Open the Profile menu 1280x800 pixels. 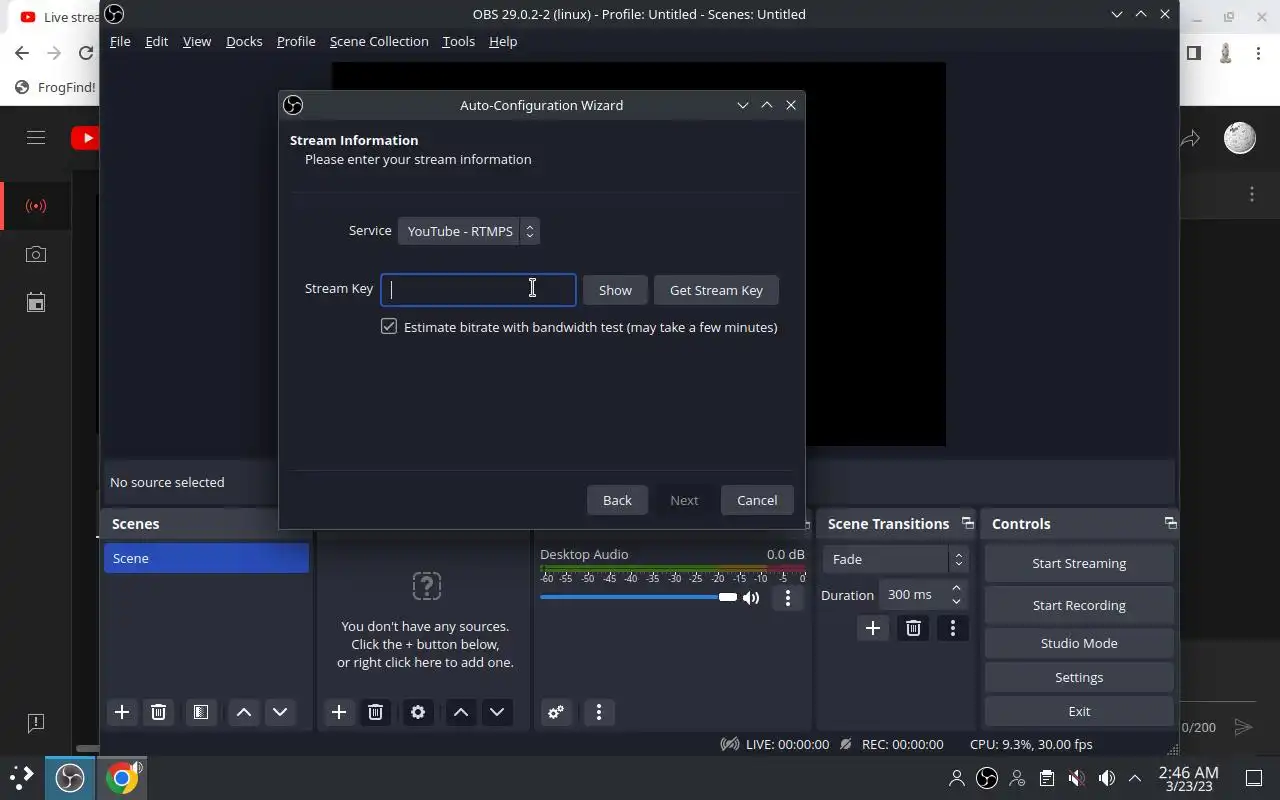click(x=296, y=41)
